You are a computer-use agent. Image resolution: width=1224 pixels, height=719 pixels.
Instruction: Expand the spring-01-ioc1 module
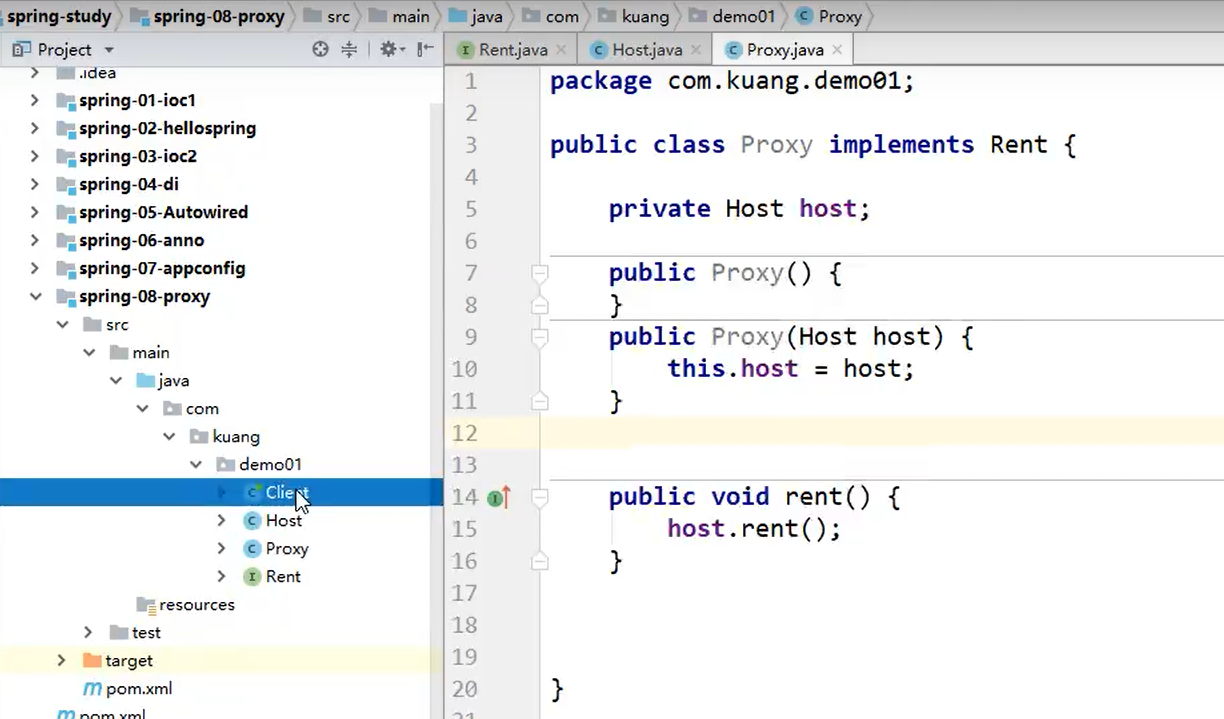tap(35, 100)
